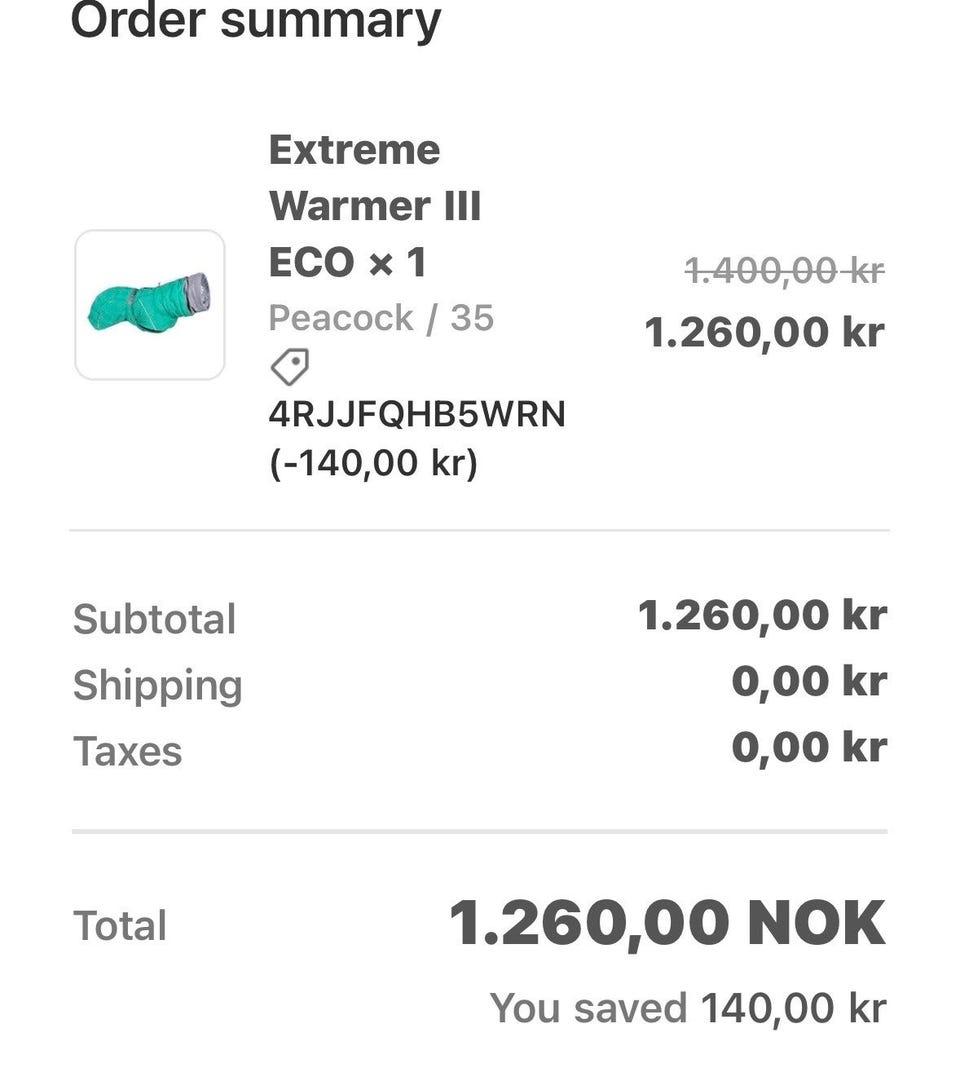Click the crossed-out 1.400,00 kr price
960x1081 pixels.
[x=785, y=270]
